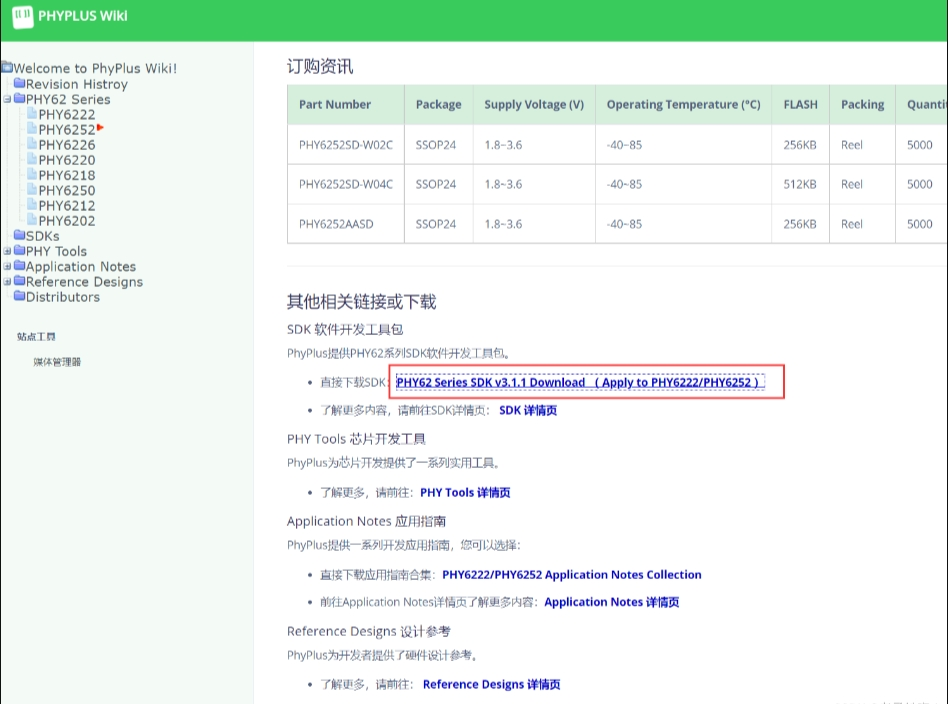Image resolution: width=948 pixels, height=704 pixels.
Task: Open the PHY6218 page
Action: click(67, 175)
